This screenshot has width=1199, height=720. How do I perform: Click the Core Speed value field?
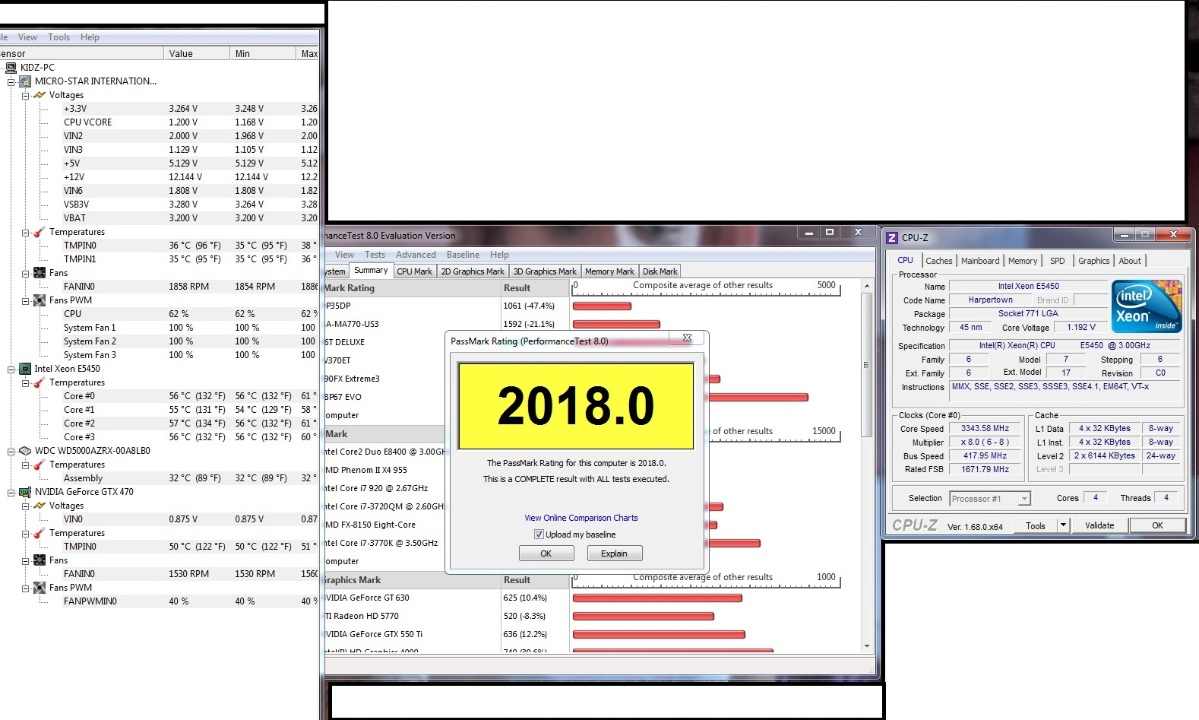pos(985,428)
